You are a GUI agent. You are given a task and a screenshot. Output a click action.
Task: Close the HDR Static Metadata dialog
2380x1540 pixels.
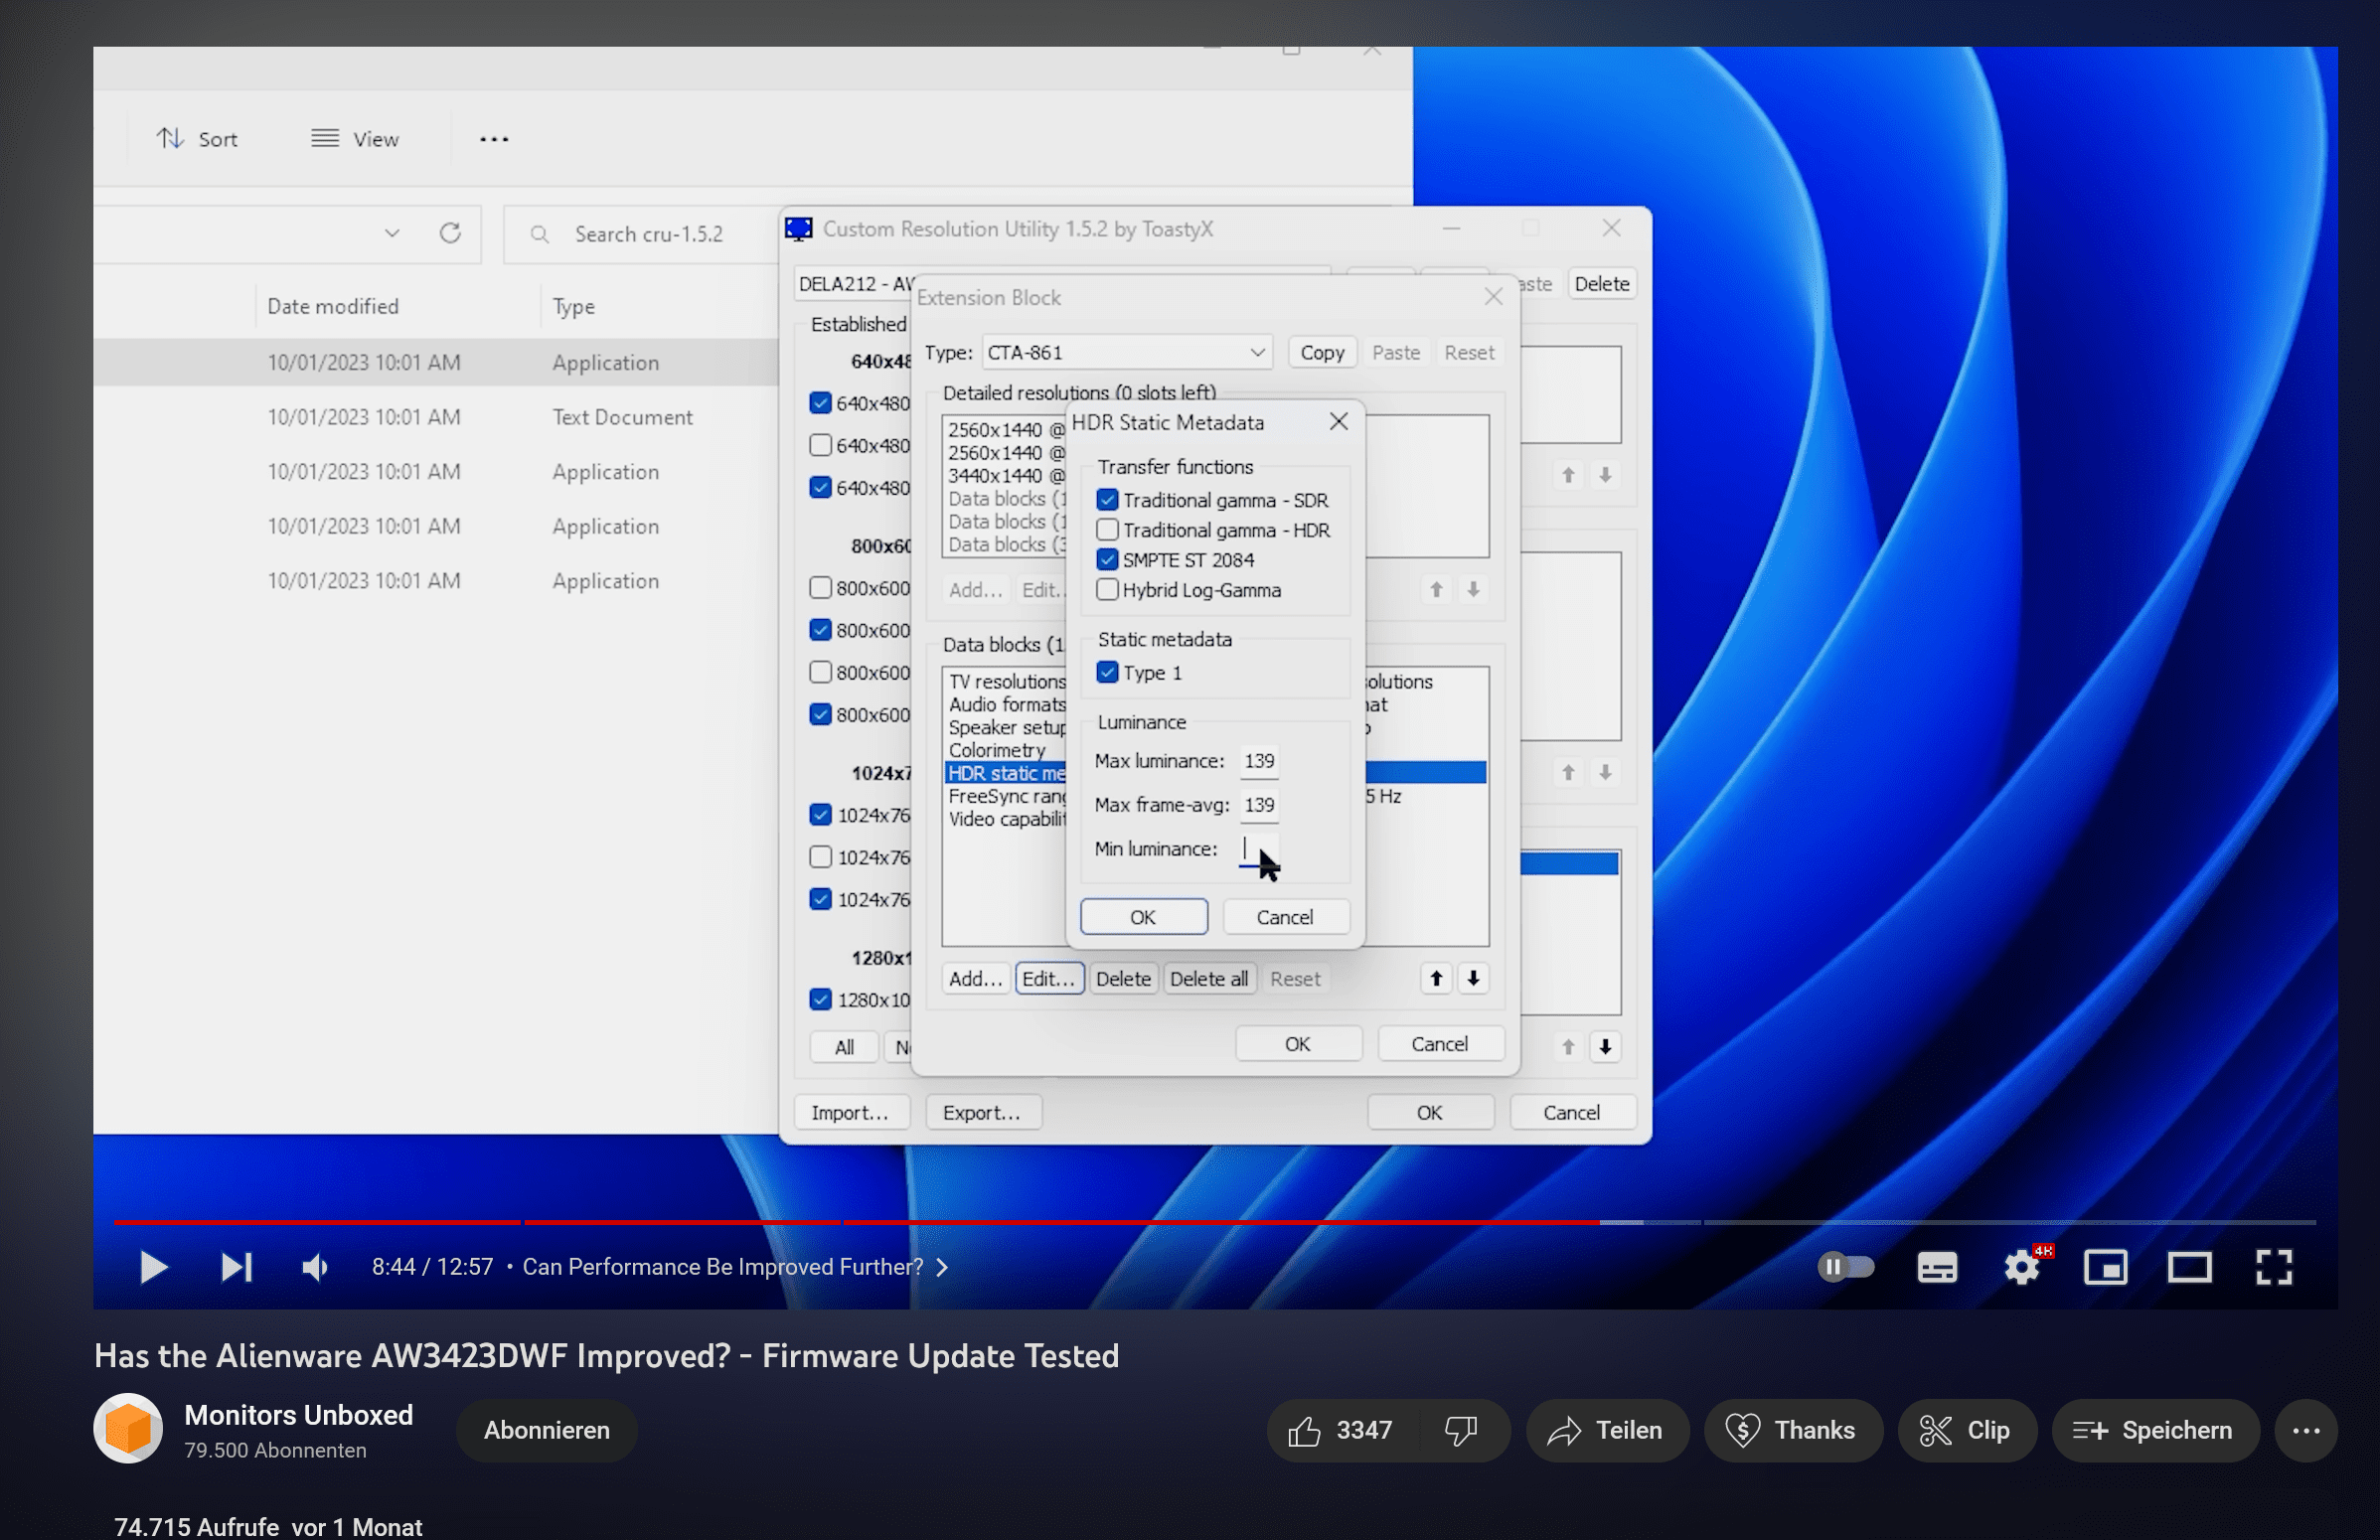click(1338, 422)
